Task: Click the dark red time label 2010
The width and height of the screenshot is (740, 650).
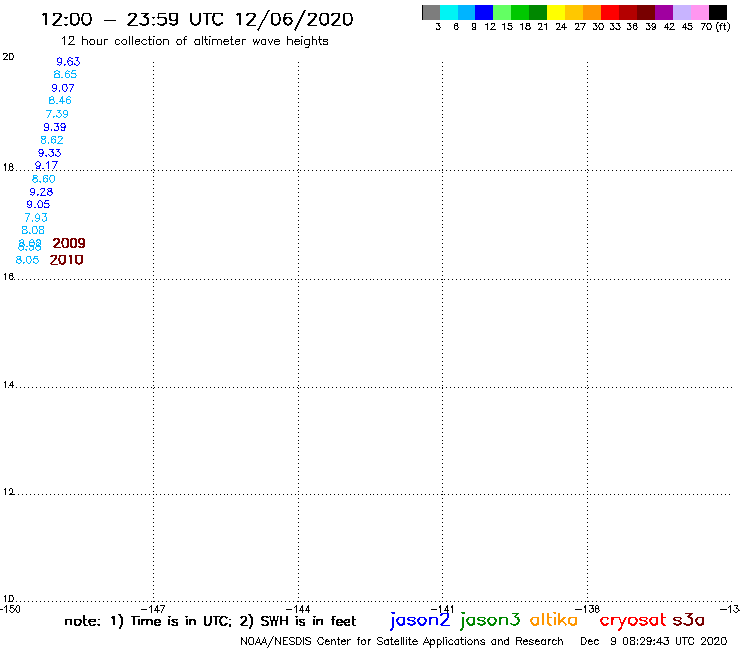Action: point(67,260)
